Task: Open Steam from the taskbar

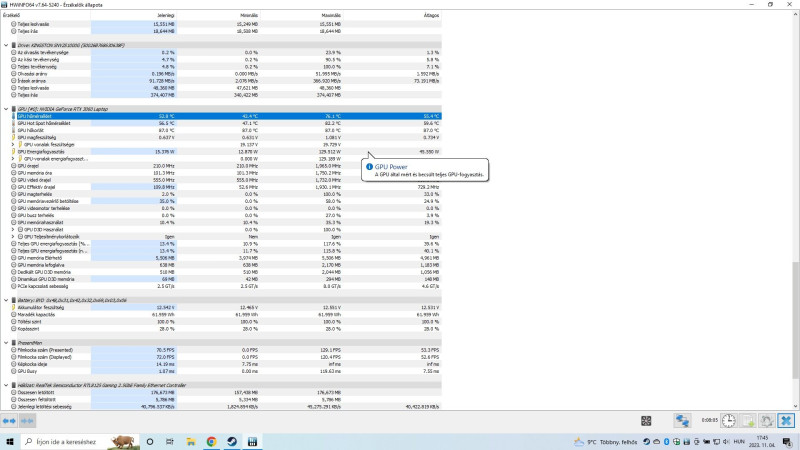Action: (x=232, y=442)
